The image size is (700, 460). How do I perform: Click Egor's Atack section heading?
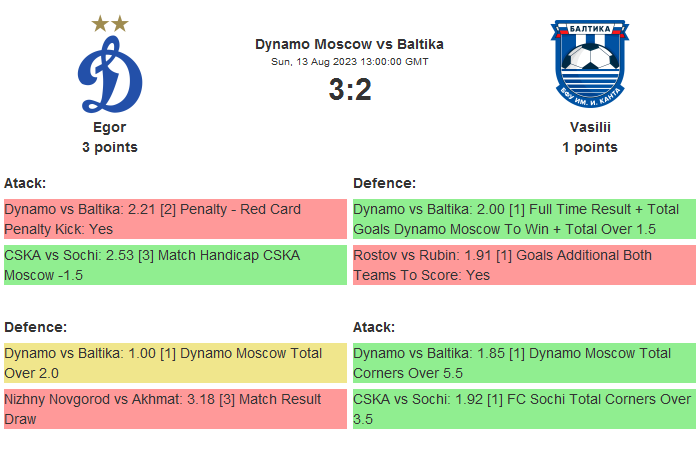25,183
